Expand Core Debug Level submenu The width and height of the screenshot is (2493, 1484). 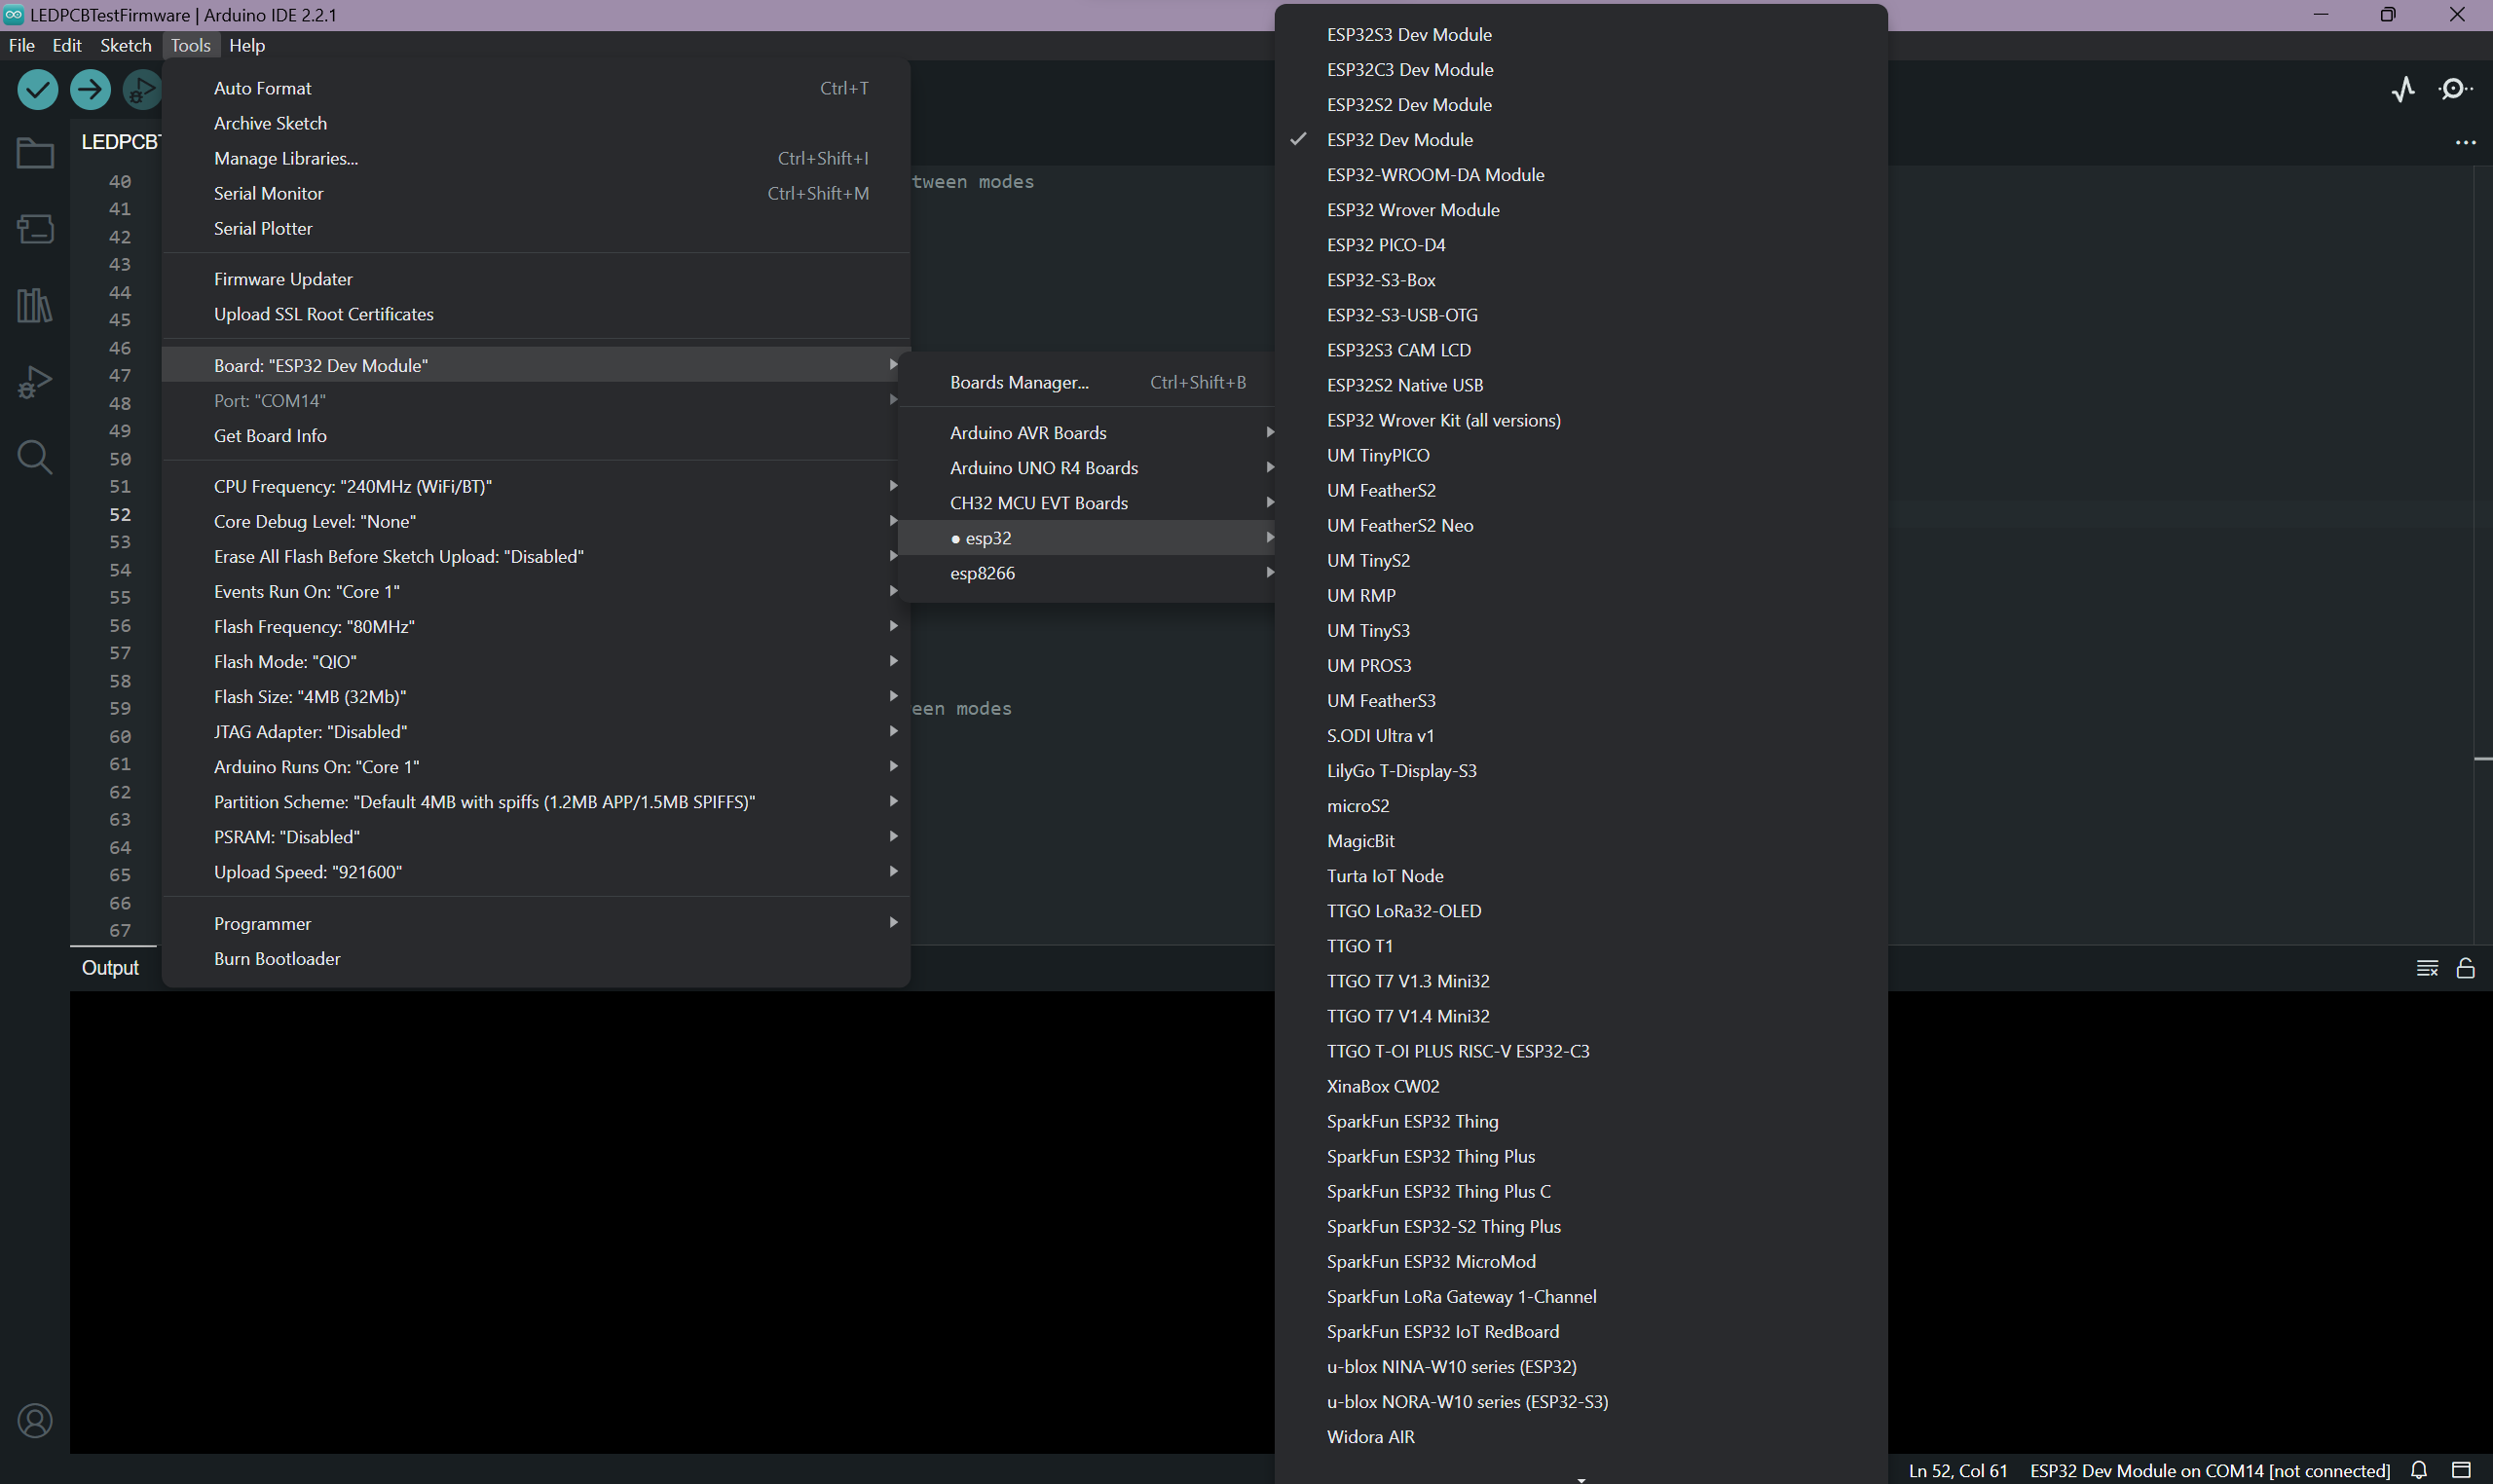[536, 522]
